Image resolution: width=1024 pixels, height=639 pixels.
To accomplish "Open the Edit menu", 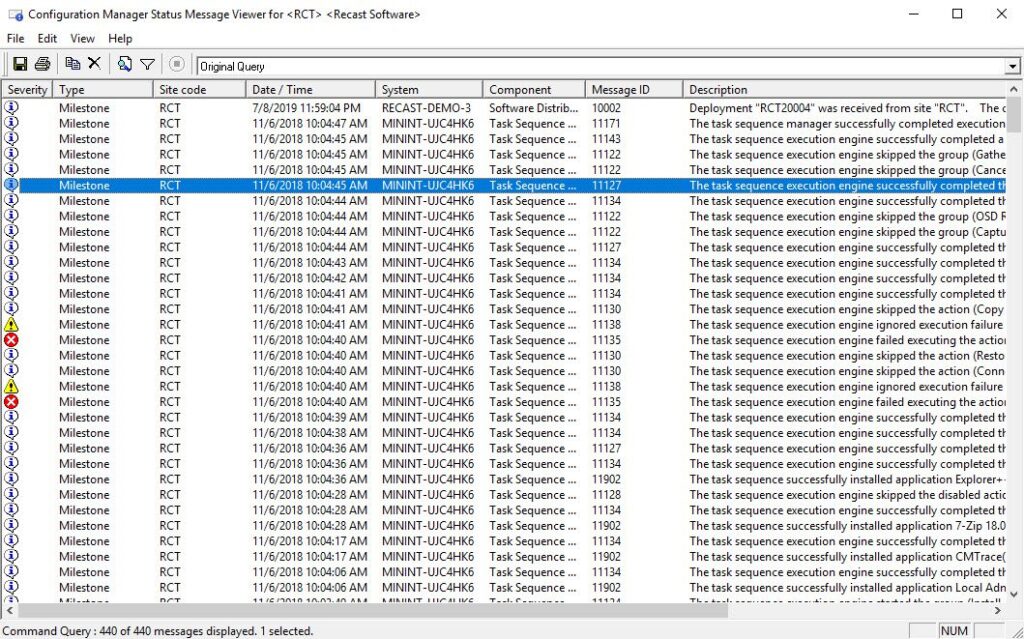I will 46,38.
